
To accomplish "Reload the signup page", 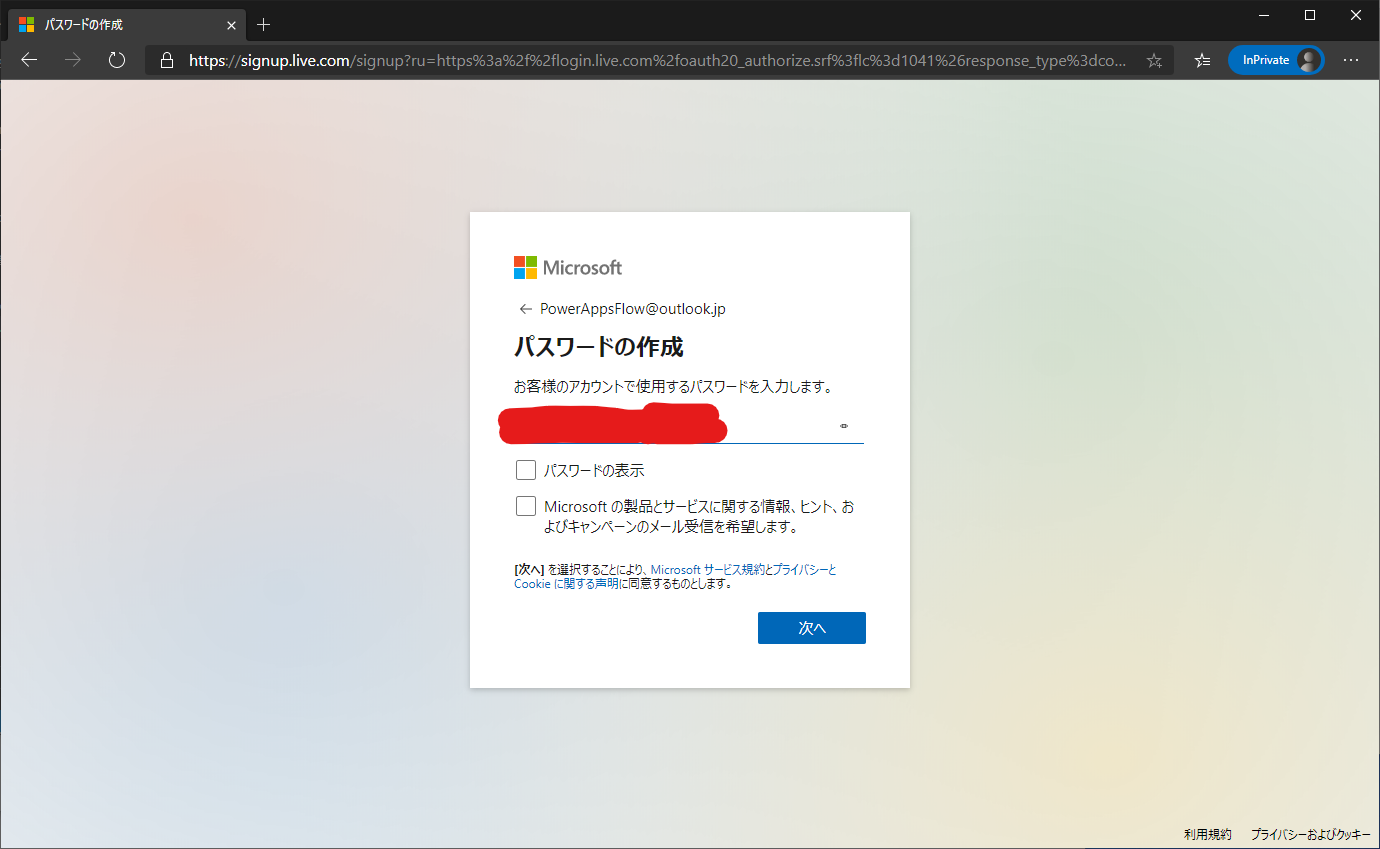I will click(117, 60).
